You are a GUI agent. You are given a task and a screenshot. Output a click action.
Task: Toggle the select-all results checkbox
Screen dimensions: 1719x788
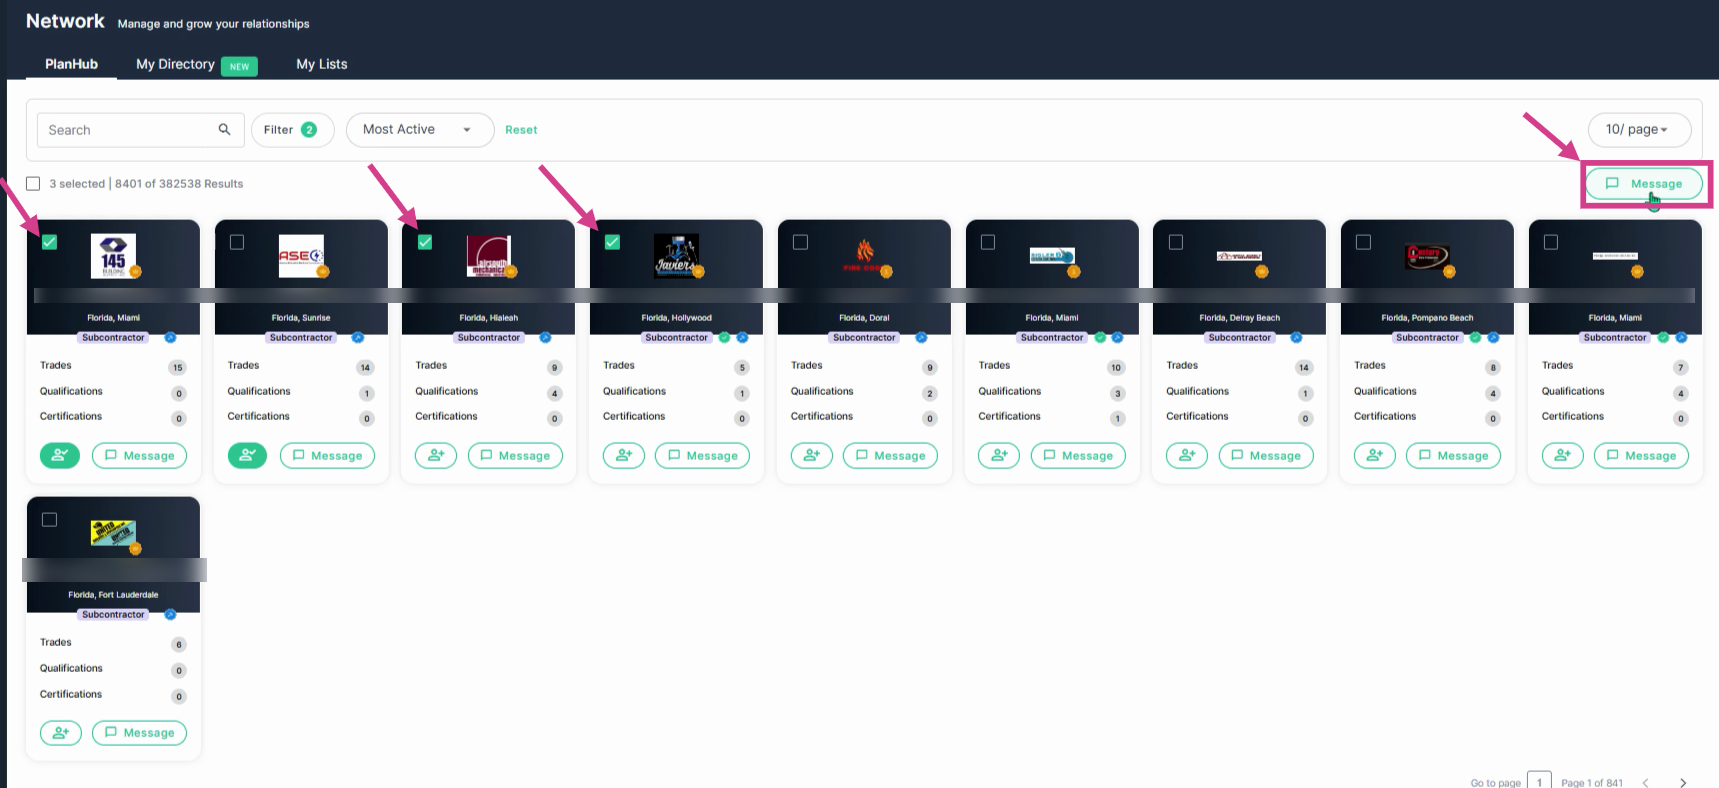click(33, 184)
